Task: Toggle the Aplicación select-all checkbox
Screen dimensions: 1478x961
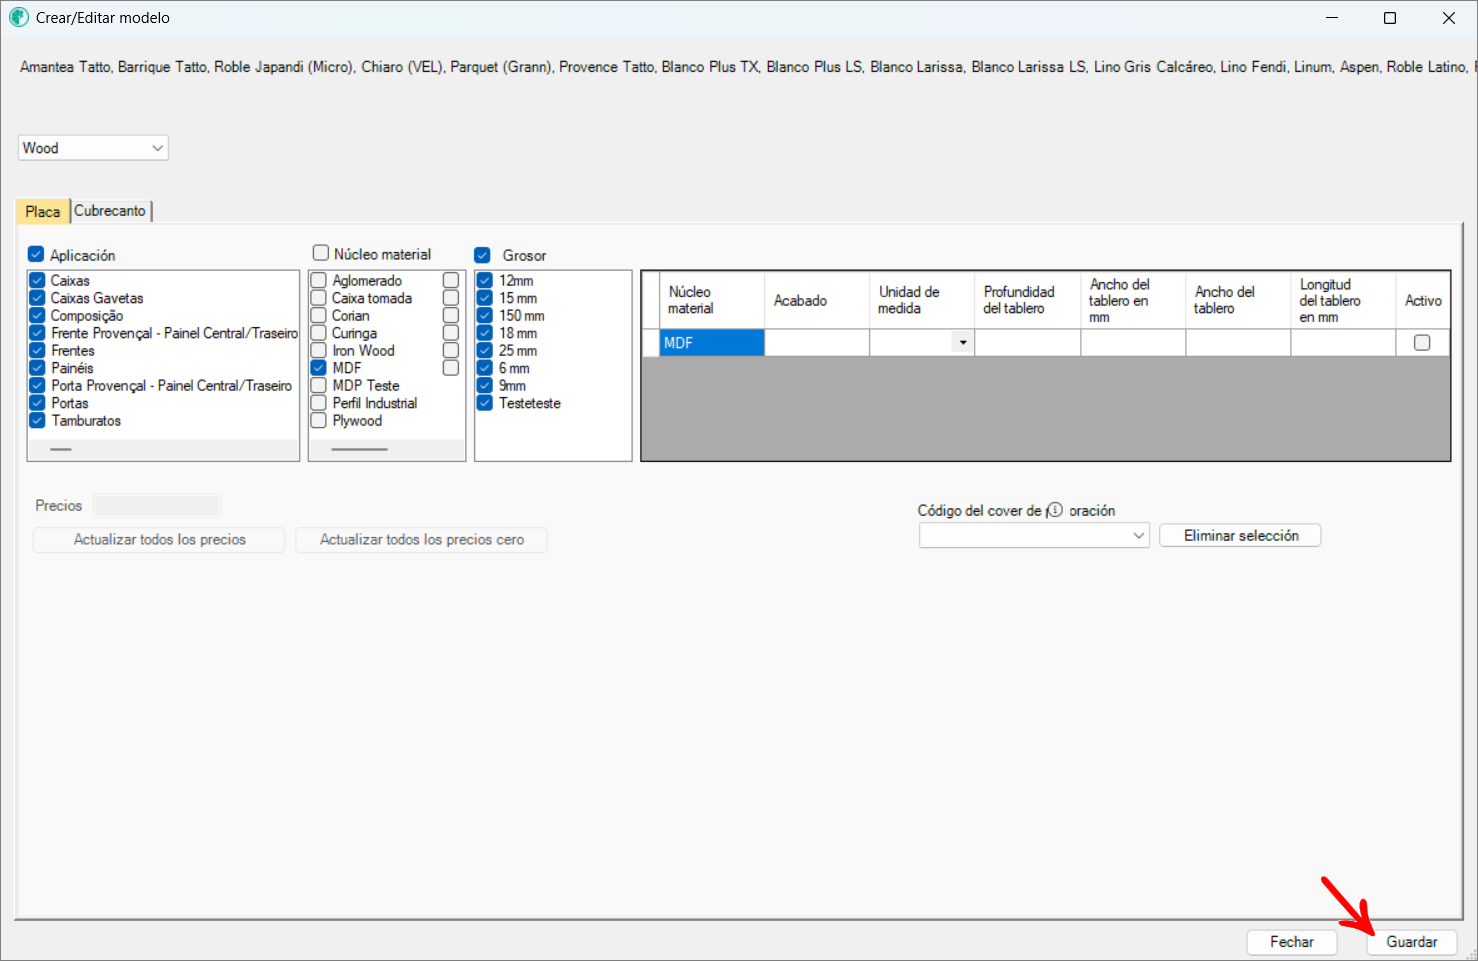Action: point(36,255)
